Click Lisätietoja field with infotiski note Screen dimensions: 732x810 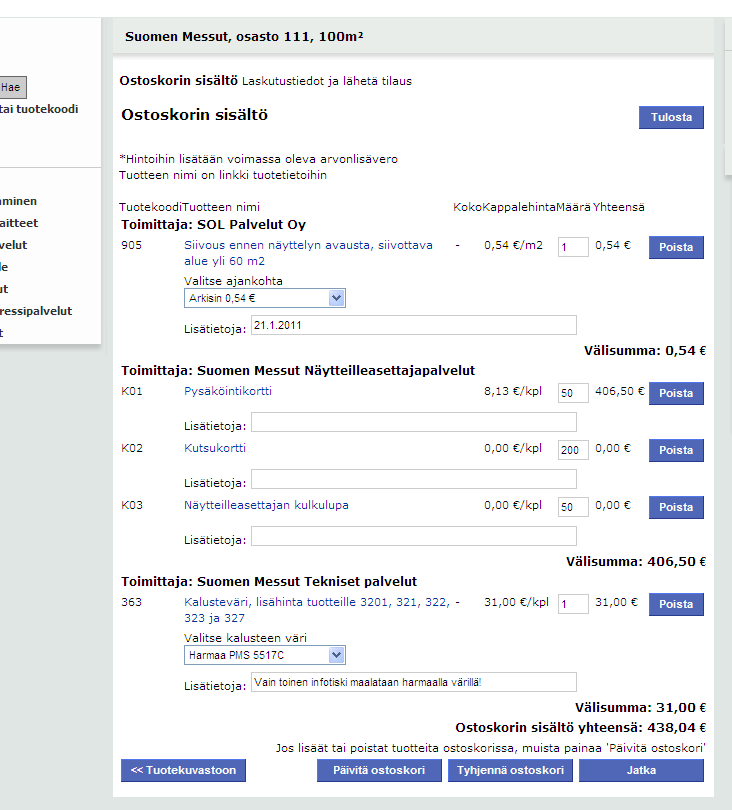point(414,682)
